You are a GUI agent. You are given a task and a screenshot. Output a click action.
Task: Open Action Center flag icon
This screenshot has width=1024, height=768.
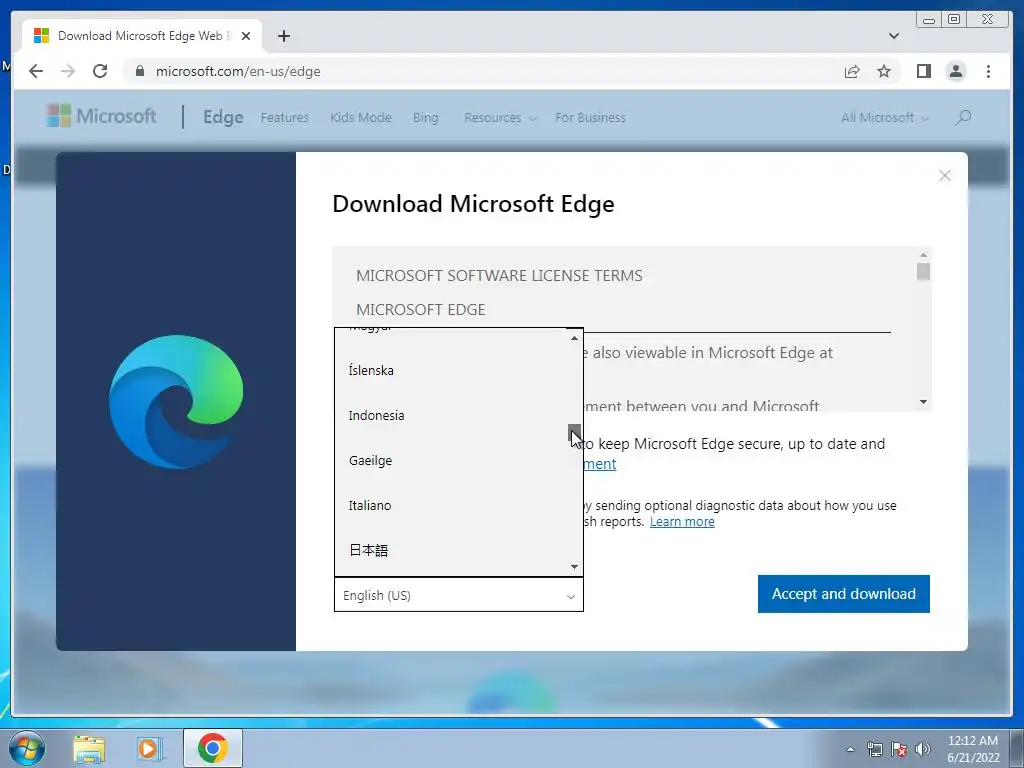pos(899,749)
